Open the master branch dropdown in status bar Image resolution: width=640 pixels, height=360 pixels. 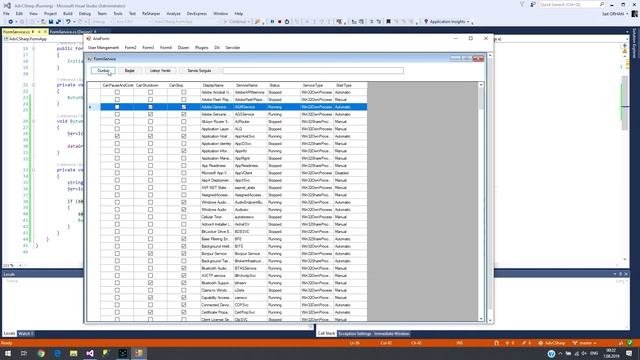[x=584, y=343]
